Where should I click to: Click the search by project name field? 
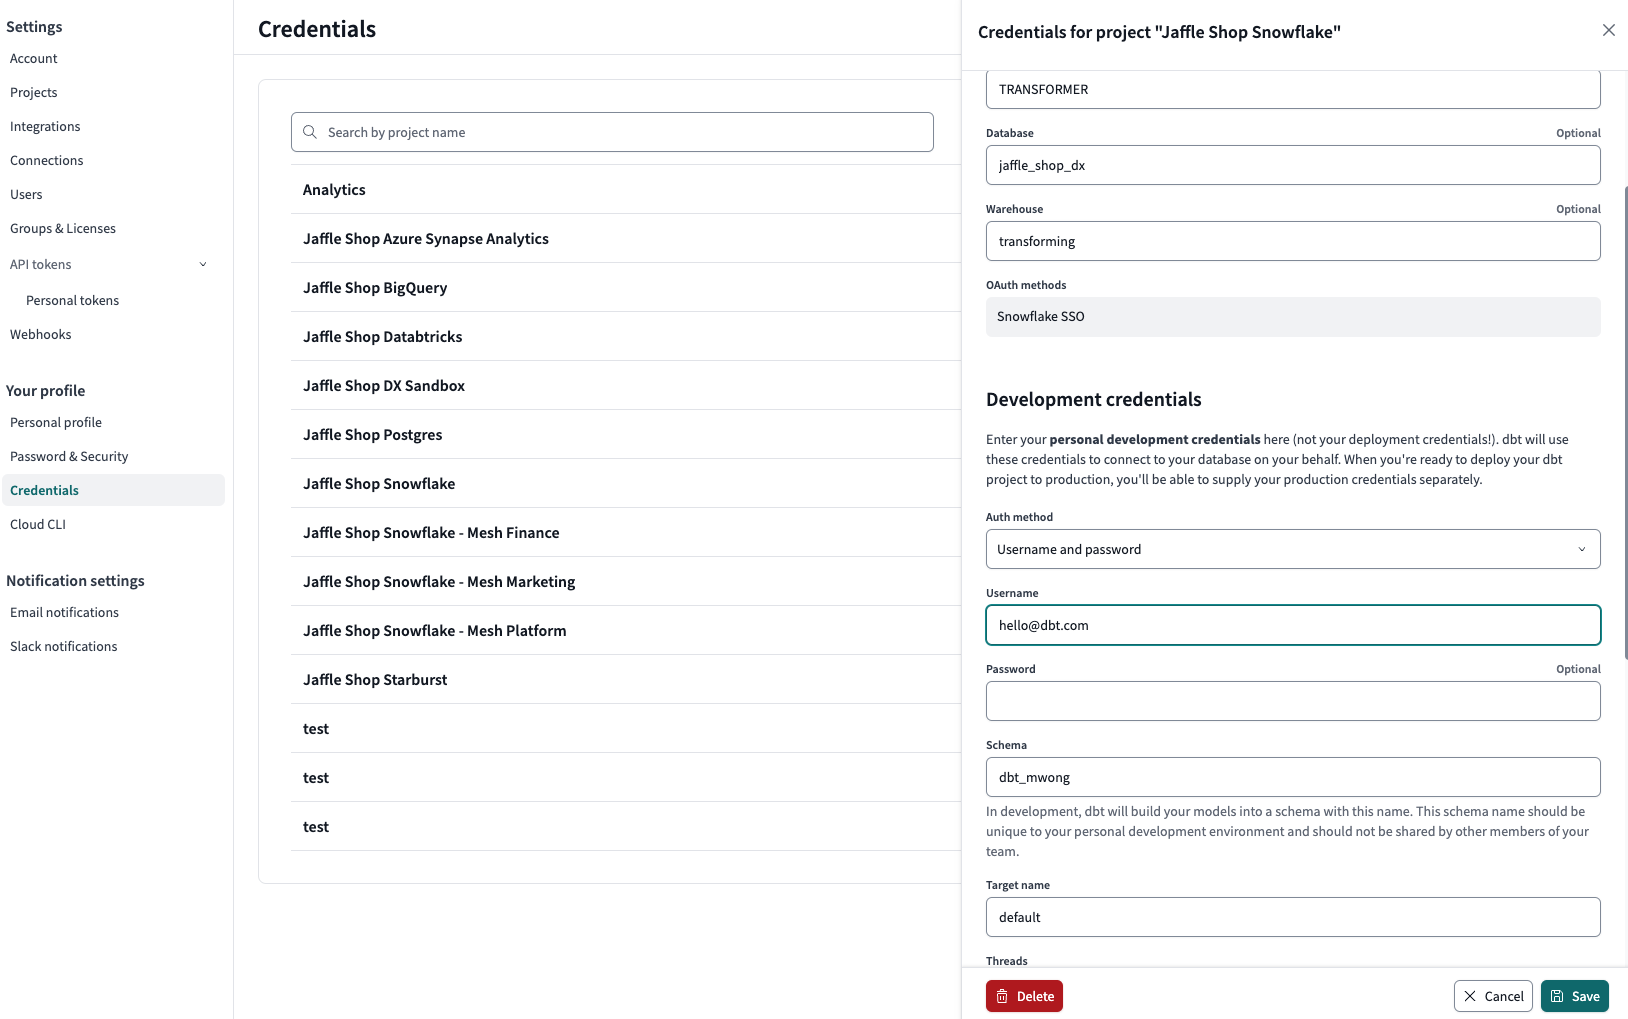click(x=611, y=131)
